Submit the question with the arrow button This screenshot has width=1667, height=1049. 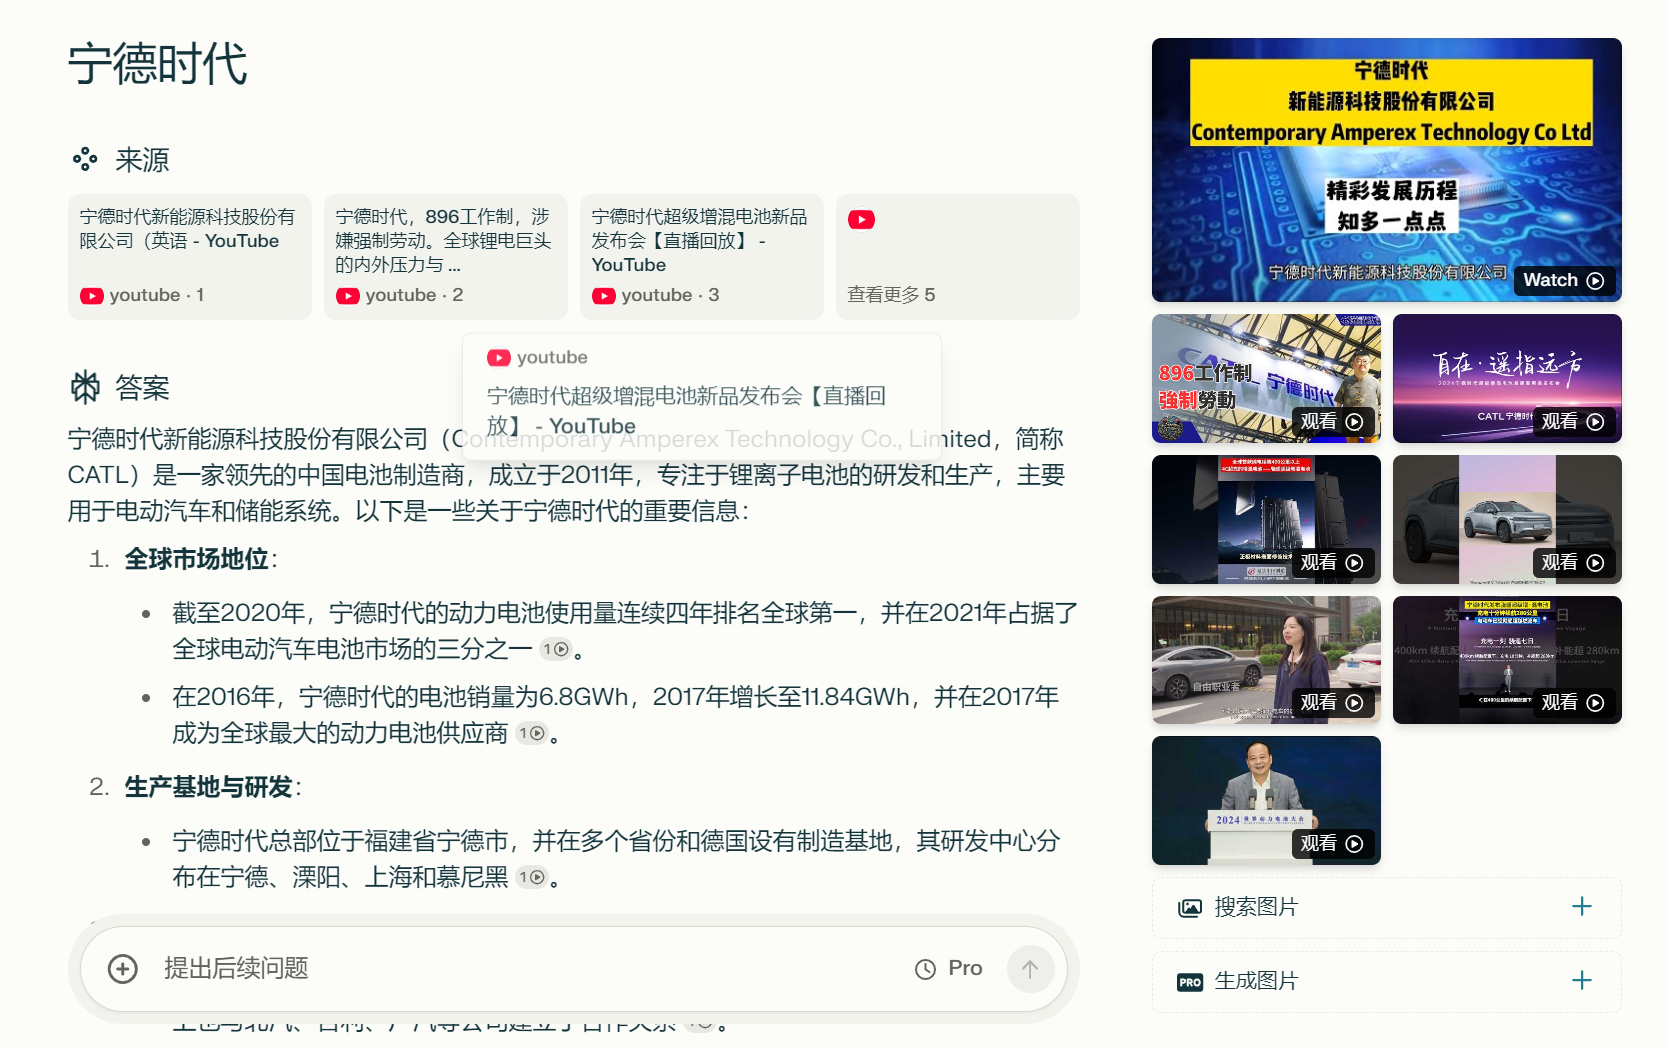coord(1030,969)
